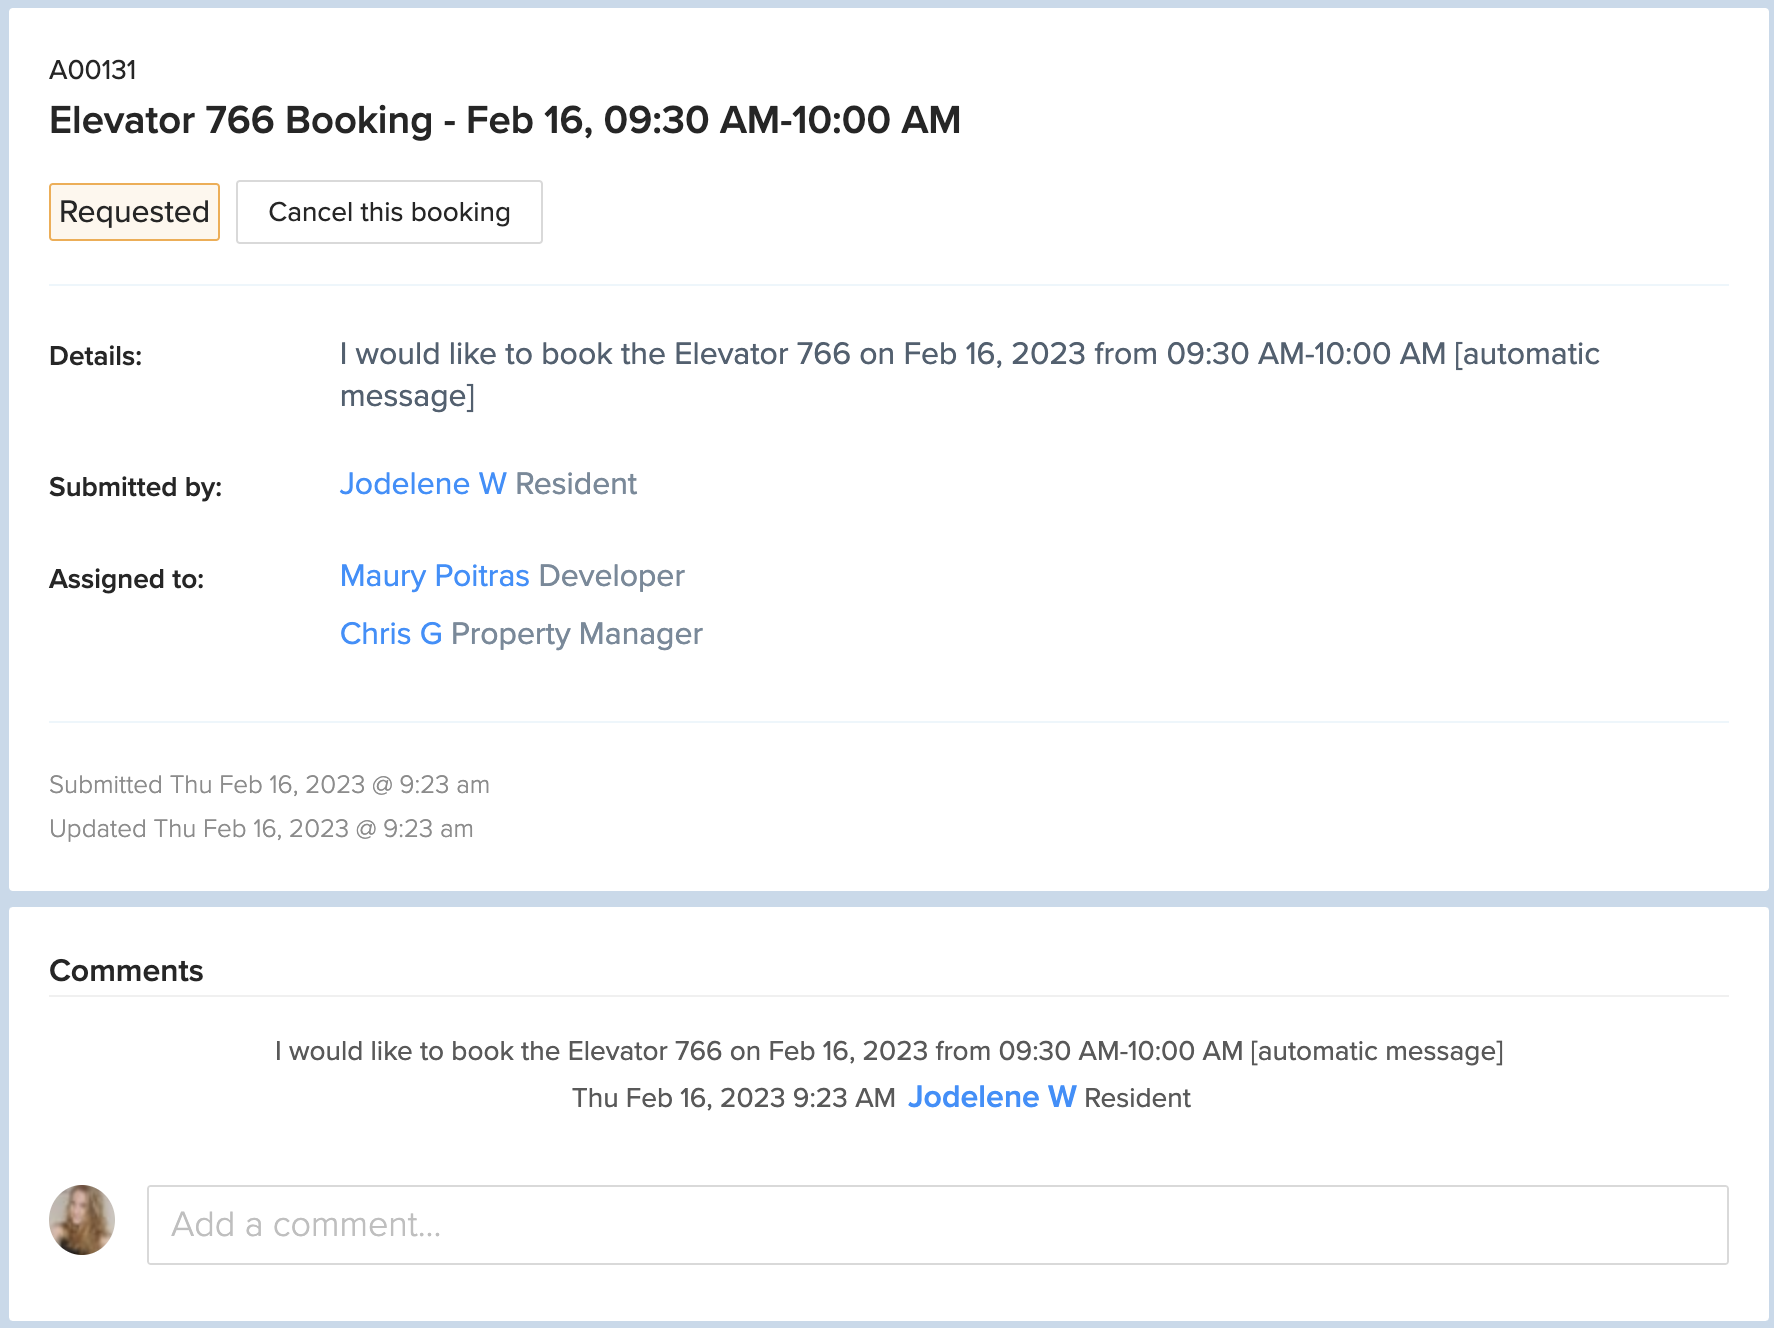This screenshot has width=1774, height=1328.
Task: Click the Cancel this booking button
Action: click(x=389, y=212)
